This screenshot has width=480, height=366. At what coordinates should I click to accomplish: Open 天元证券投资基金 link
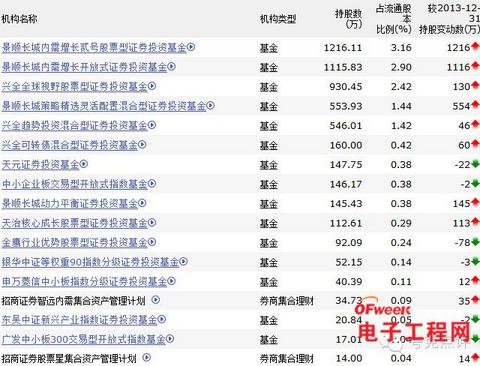(x=40, y=164)
